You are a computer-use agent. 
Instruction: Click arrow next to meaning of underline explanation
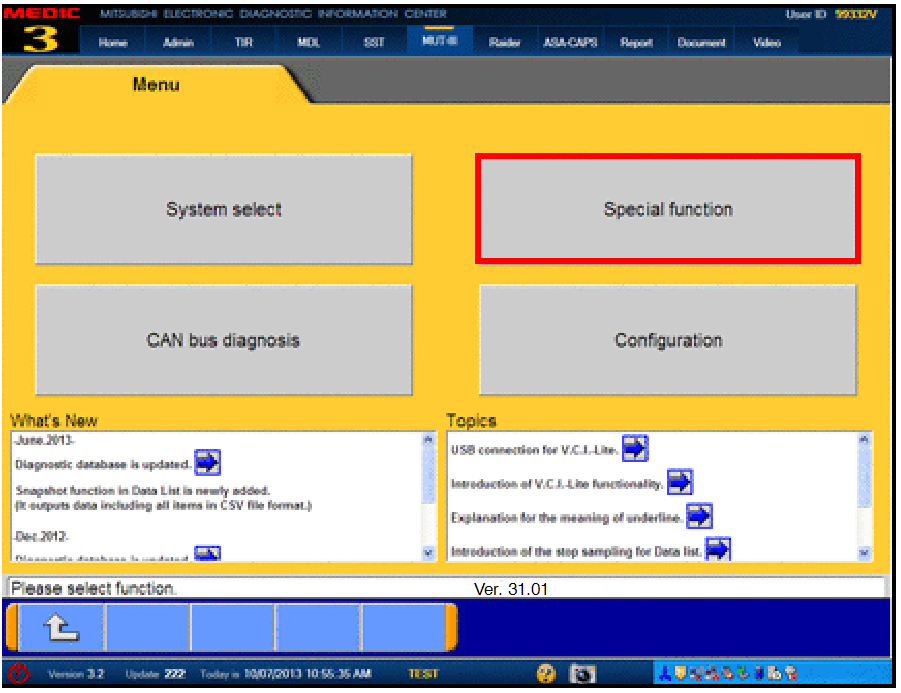point(699,517)
